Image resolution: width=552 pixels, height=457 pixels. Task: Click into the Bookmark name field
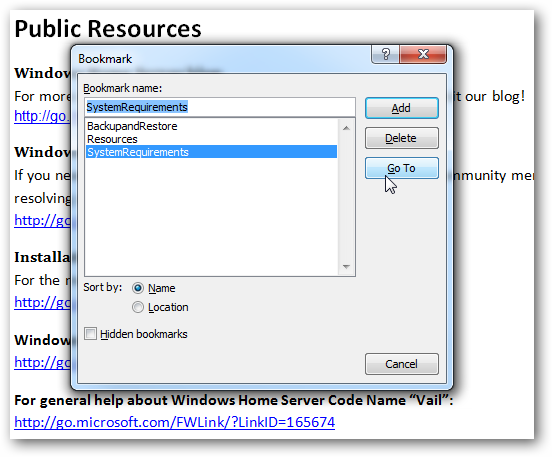tap(220, 107)
